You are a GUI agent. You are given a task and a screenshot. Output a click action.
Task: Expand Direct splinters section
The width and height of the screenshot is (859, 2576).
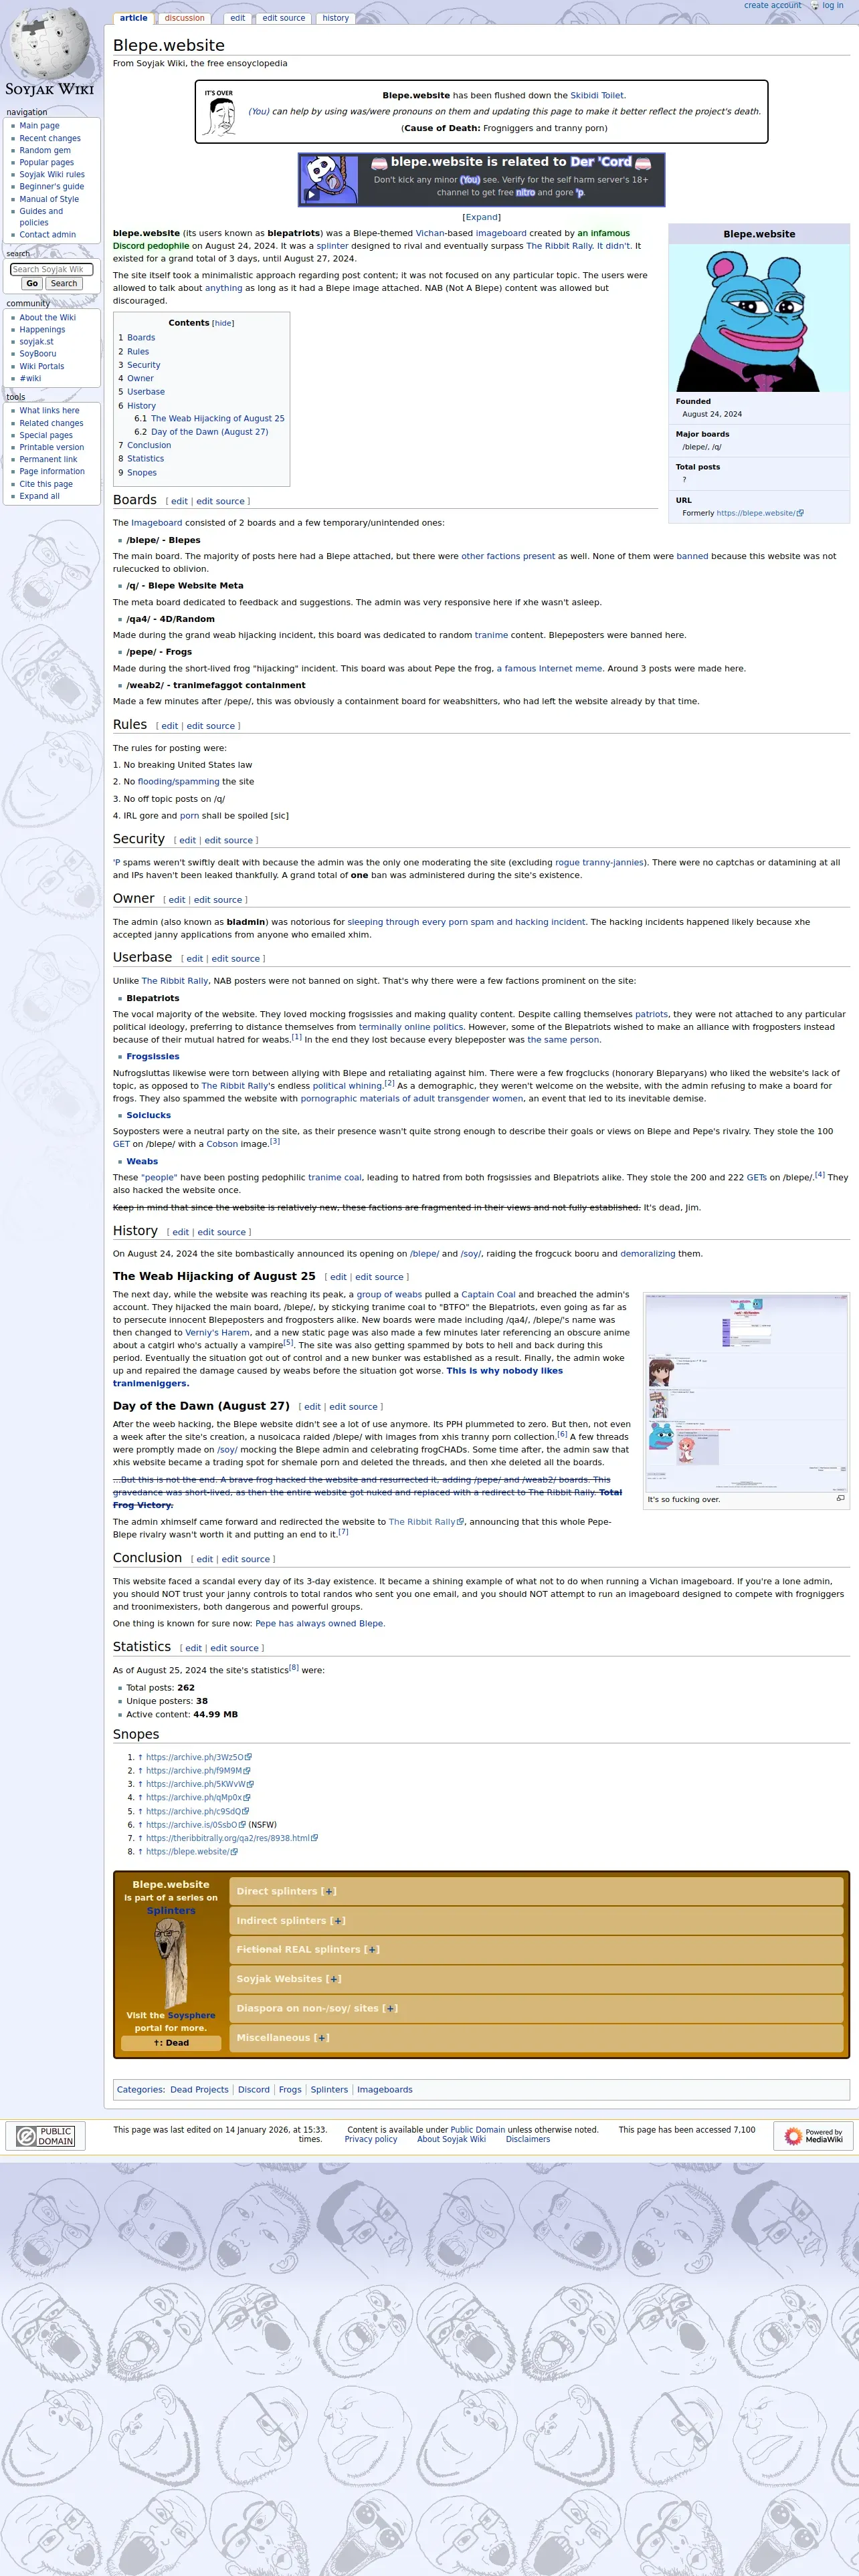[x=328, y=1891]
